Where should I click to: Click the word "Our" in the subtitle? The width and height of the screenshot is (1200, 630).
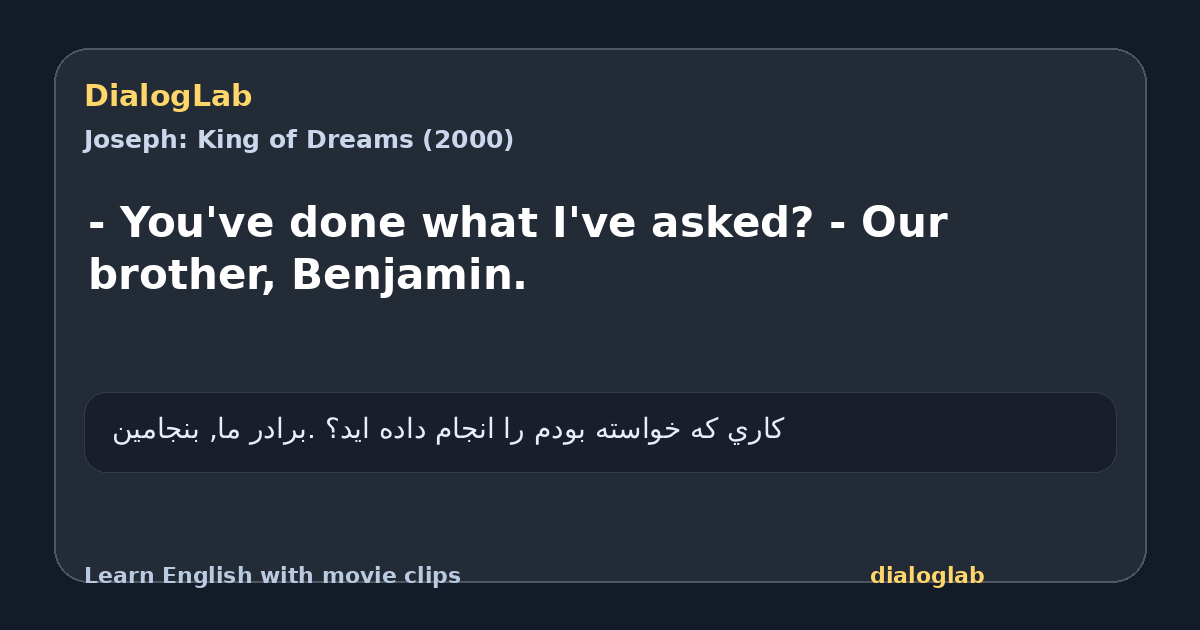[x=904, y=223]
